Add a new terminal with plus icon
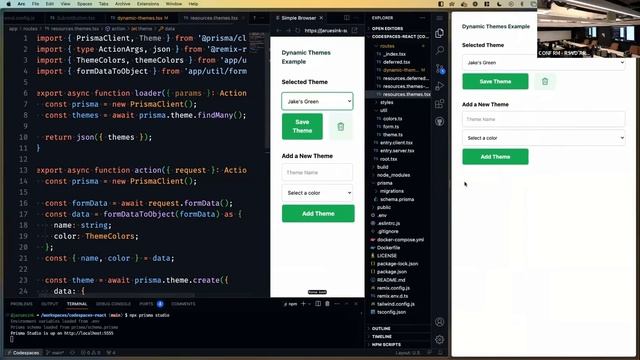This screenshot has height=360, width=640. (303, 304)
